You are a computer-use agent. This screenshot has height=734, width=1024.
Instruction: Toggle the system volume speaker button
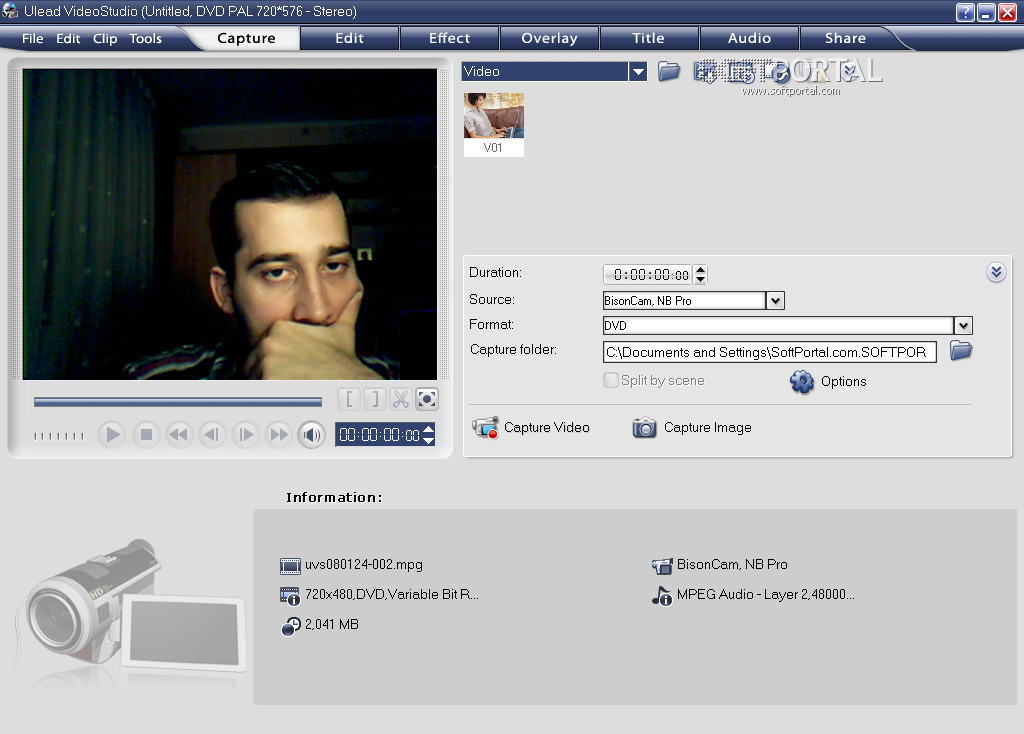(x=312, y=434)
